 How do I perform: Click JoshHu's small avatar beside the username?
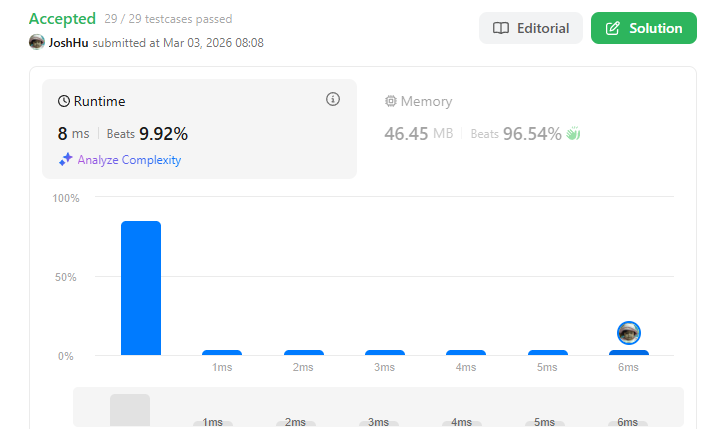37,42
